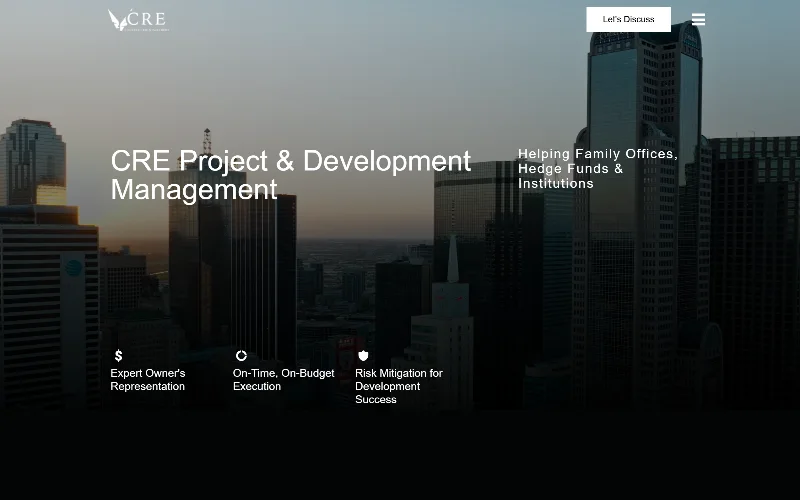800x500 pixels.
Task: Open the hamburger menu icon
Action: [x=698, y=19]
